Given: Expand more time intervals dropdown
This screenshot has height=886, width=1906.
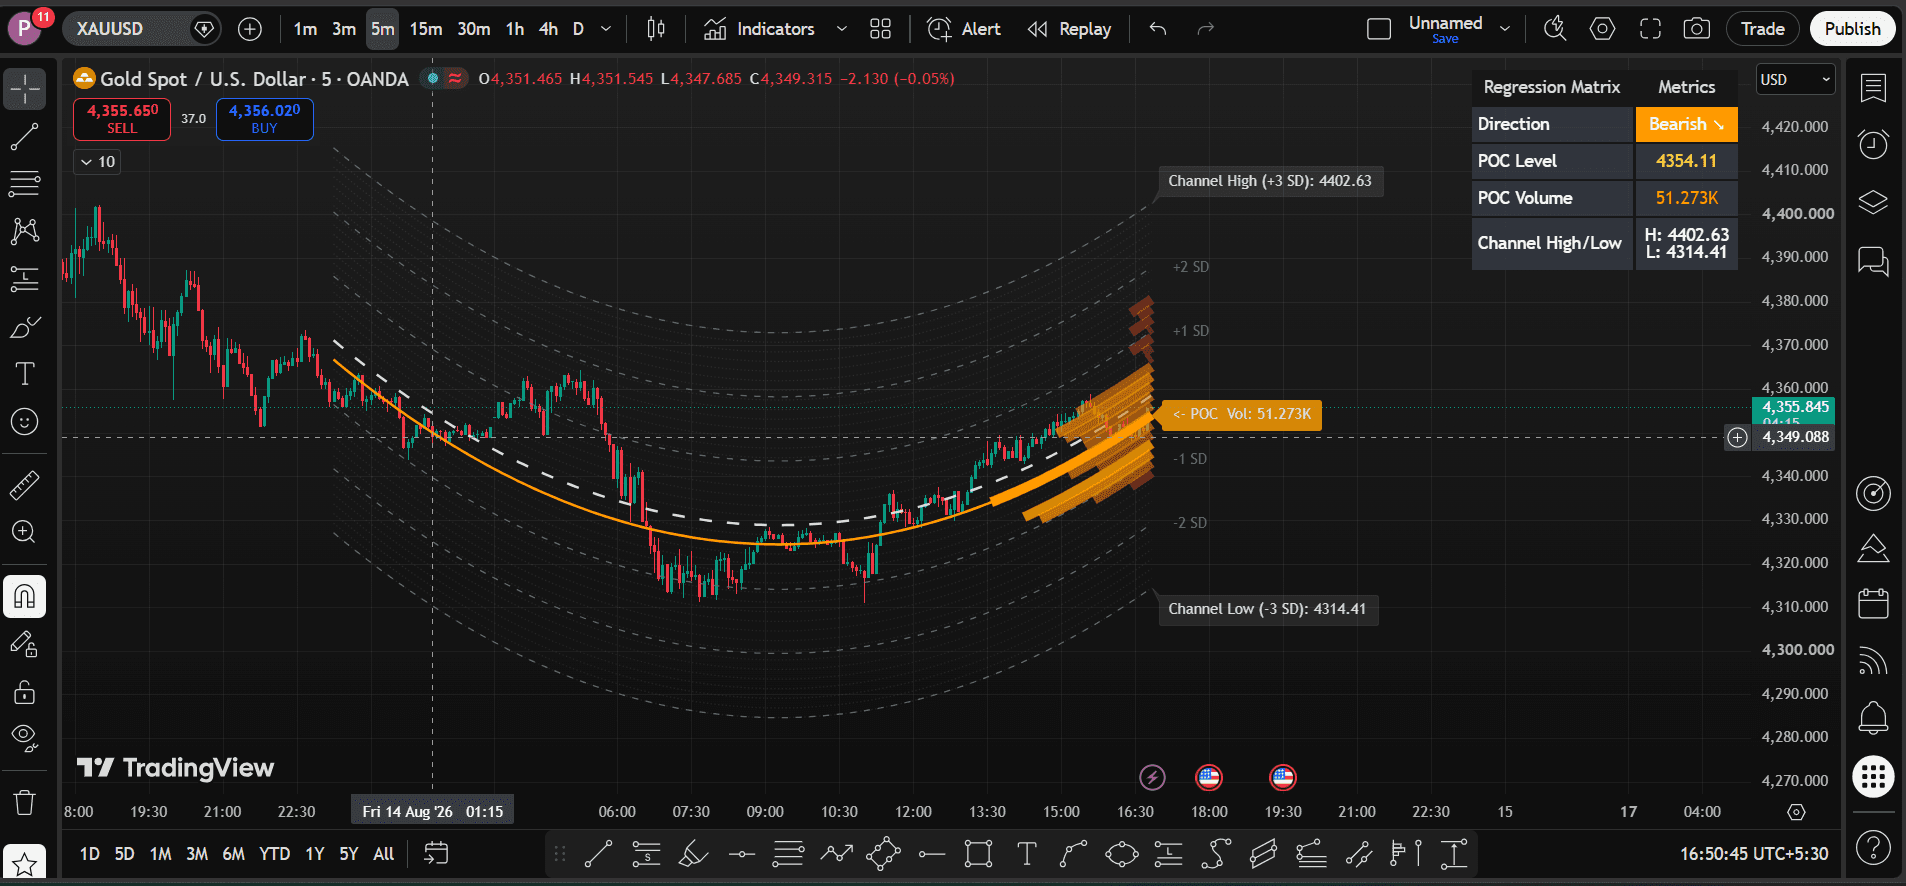Looking at the screenshot, I should coord(606,29).
